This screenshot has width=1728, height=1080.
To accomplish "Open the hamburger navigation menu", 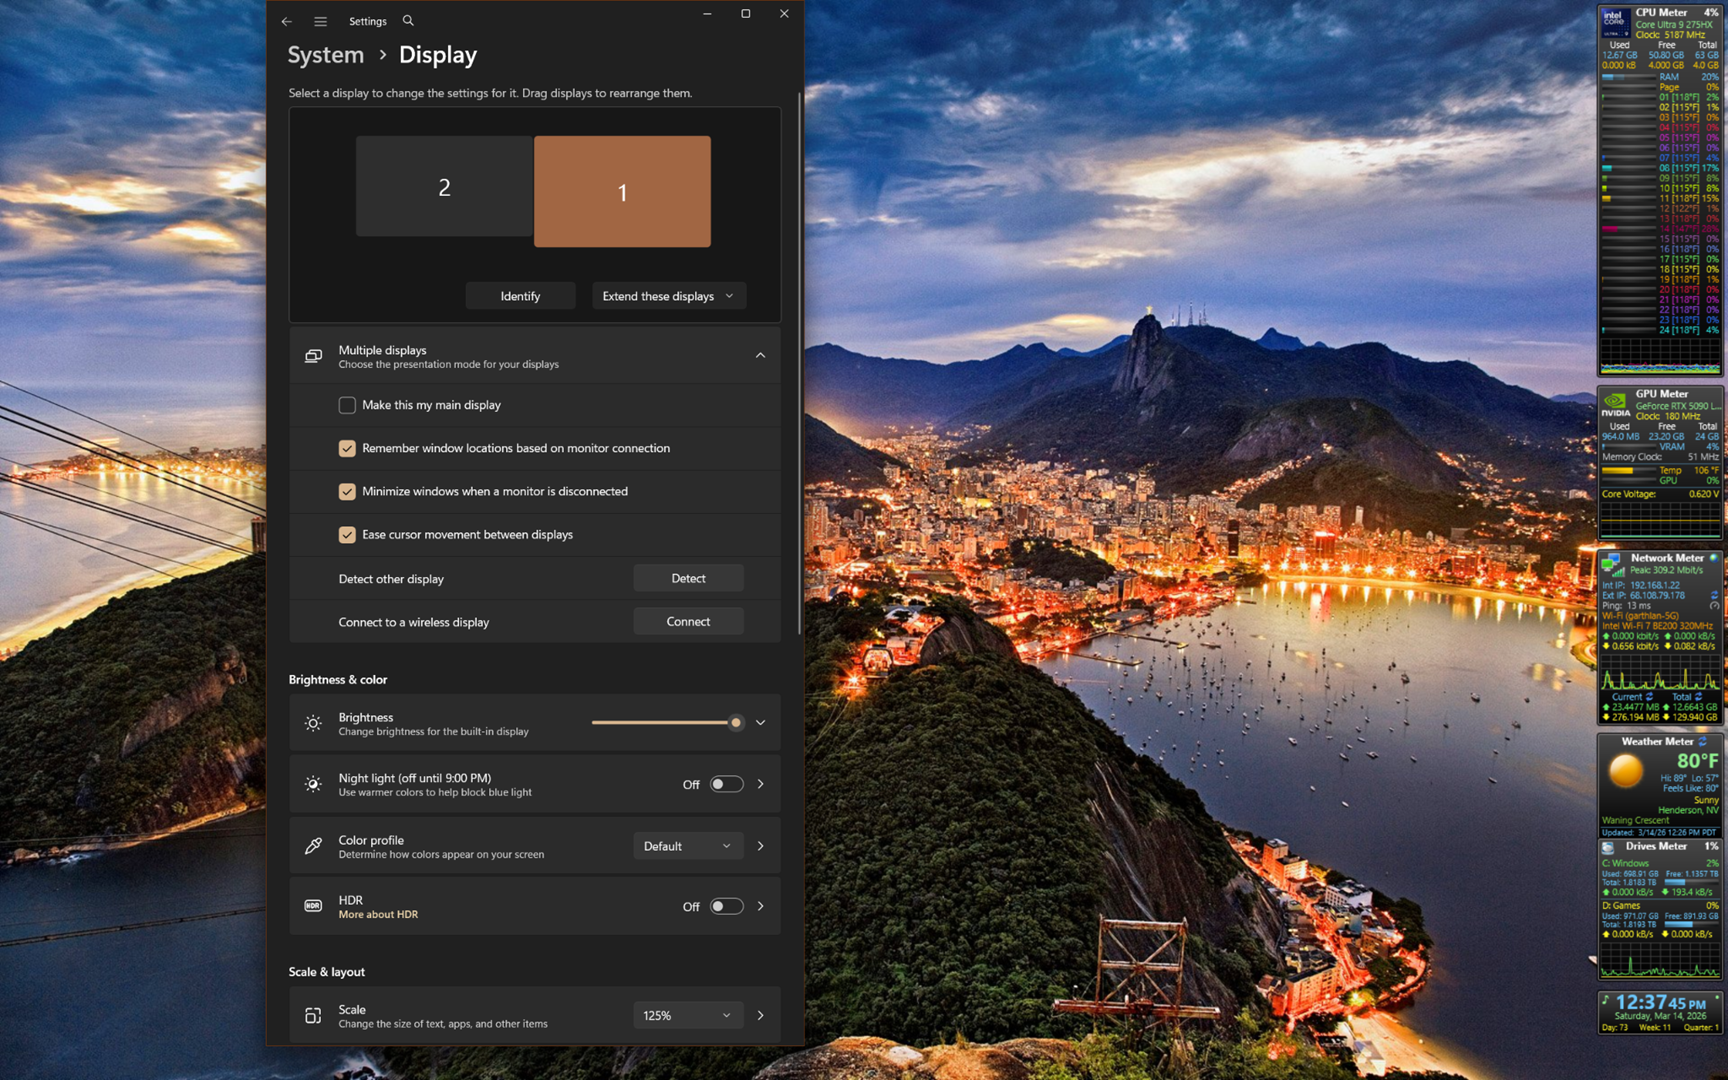I will click(x=320, y=21).
